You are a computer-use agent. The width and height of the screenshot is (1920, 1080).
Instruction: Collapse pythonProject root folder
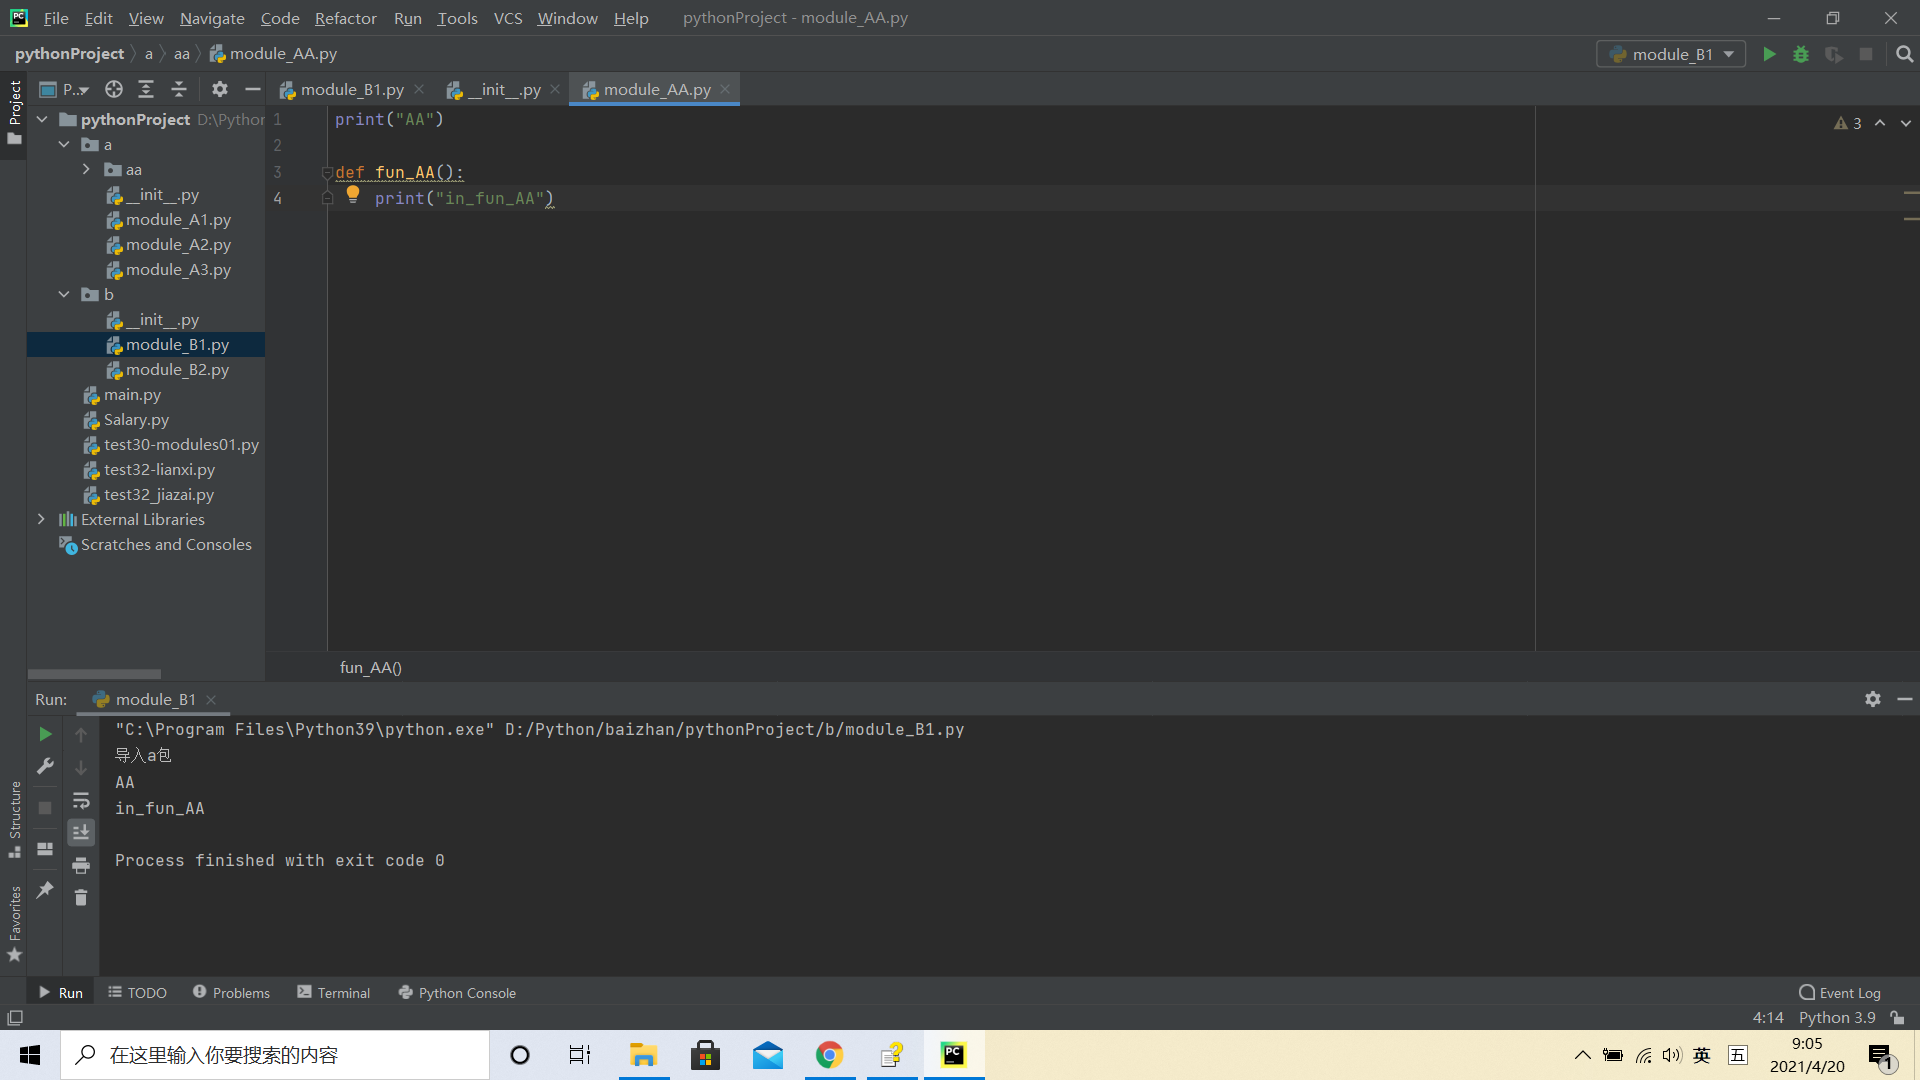pyautogui.click(x=42, y=119)
